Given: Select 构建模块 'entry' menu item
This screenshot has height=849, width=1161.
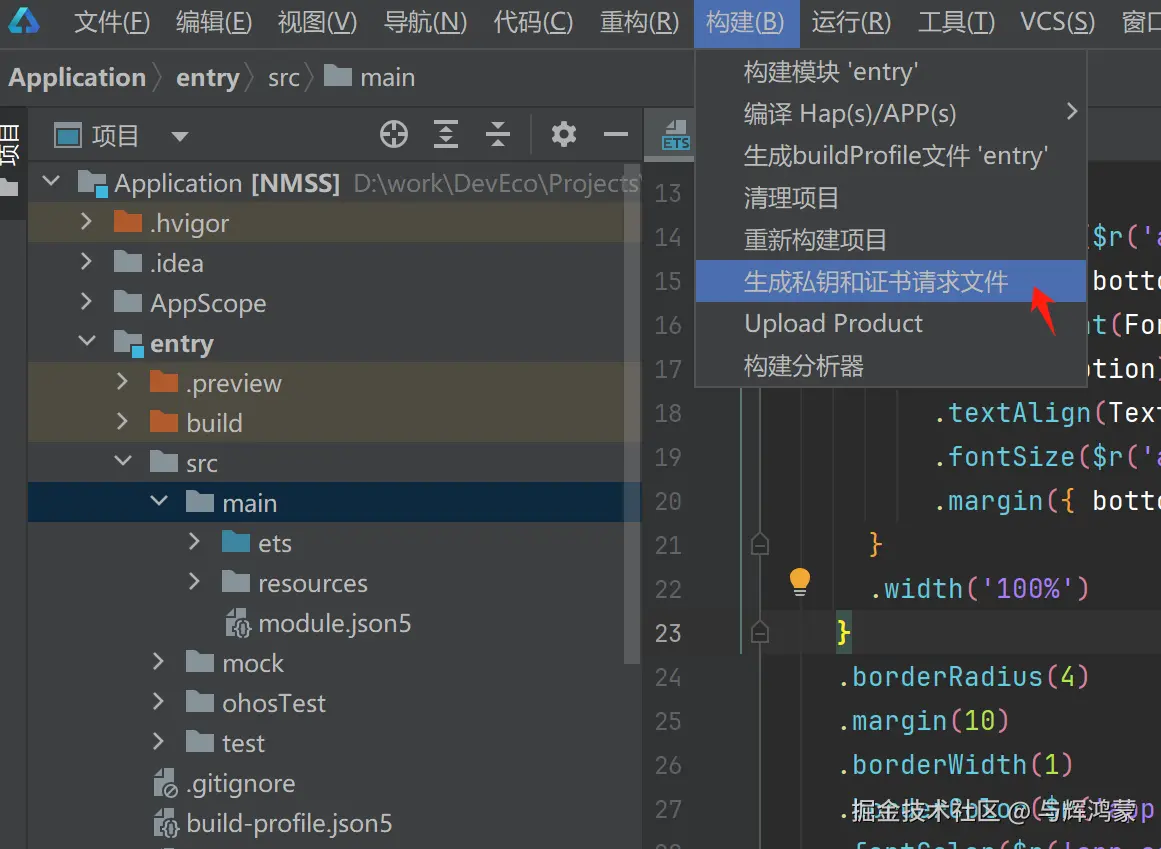Looking at the screenshot, I should (891, 72).
